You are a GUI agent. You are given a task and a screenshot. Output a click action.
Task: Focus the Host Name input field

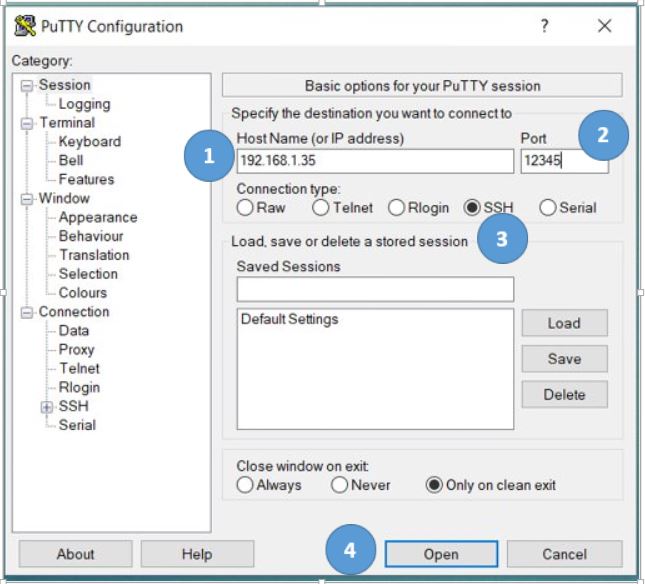pos(375,161)
